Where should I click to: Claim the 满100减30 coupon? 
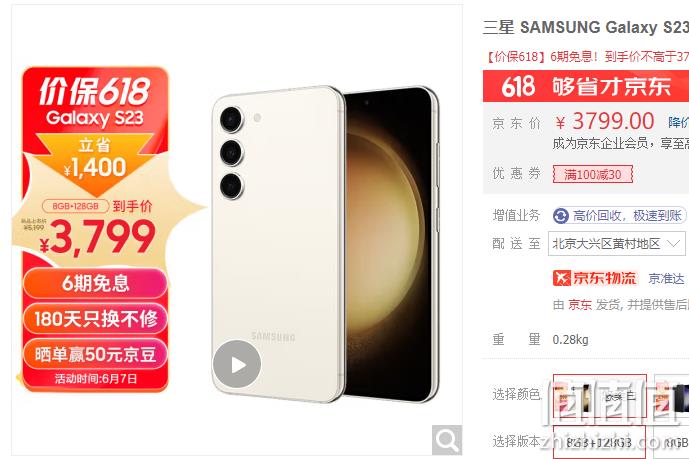click(592, 175)
